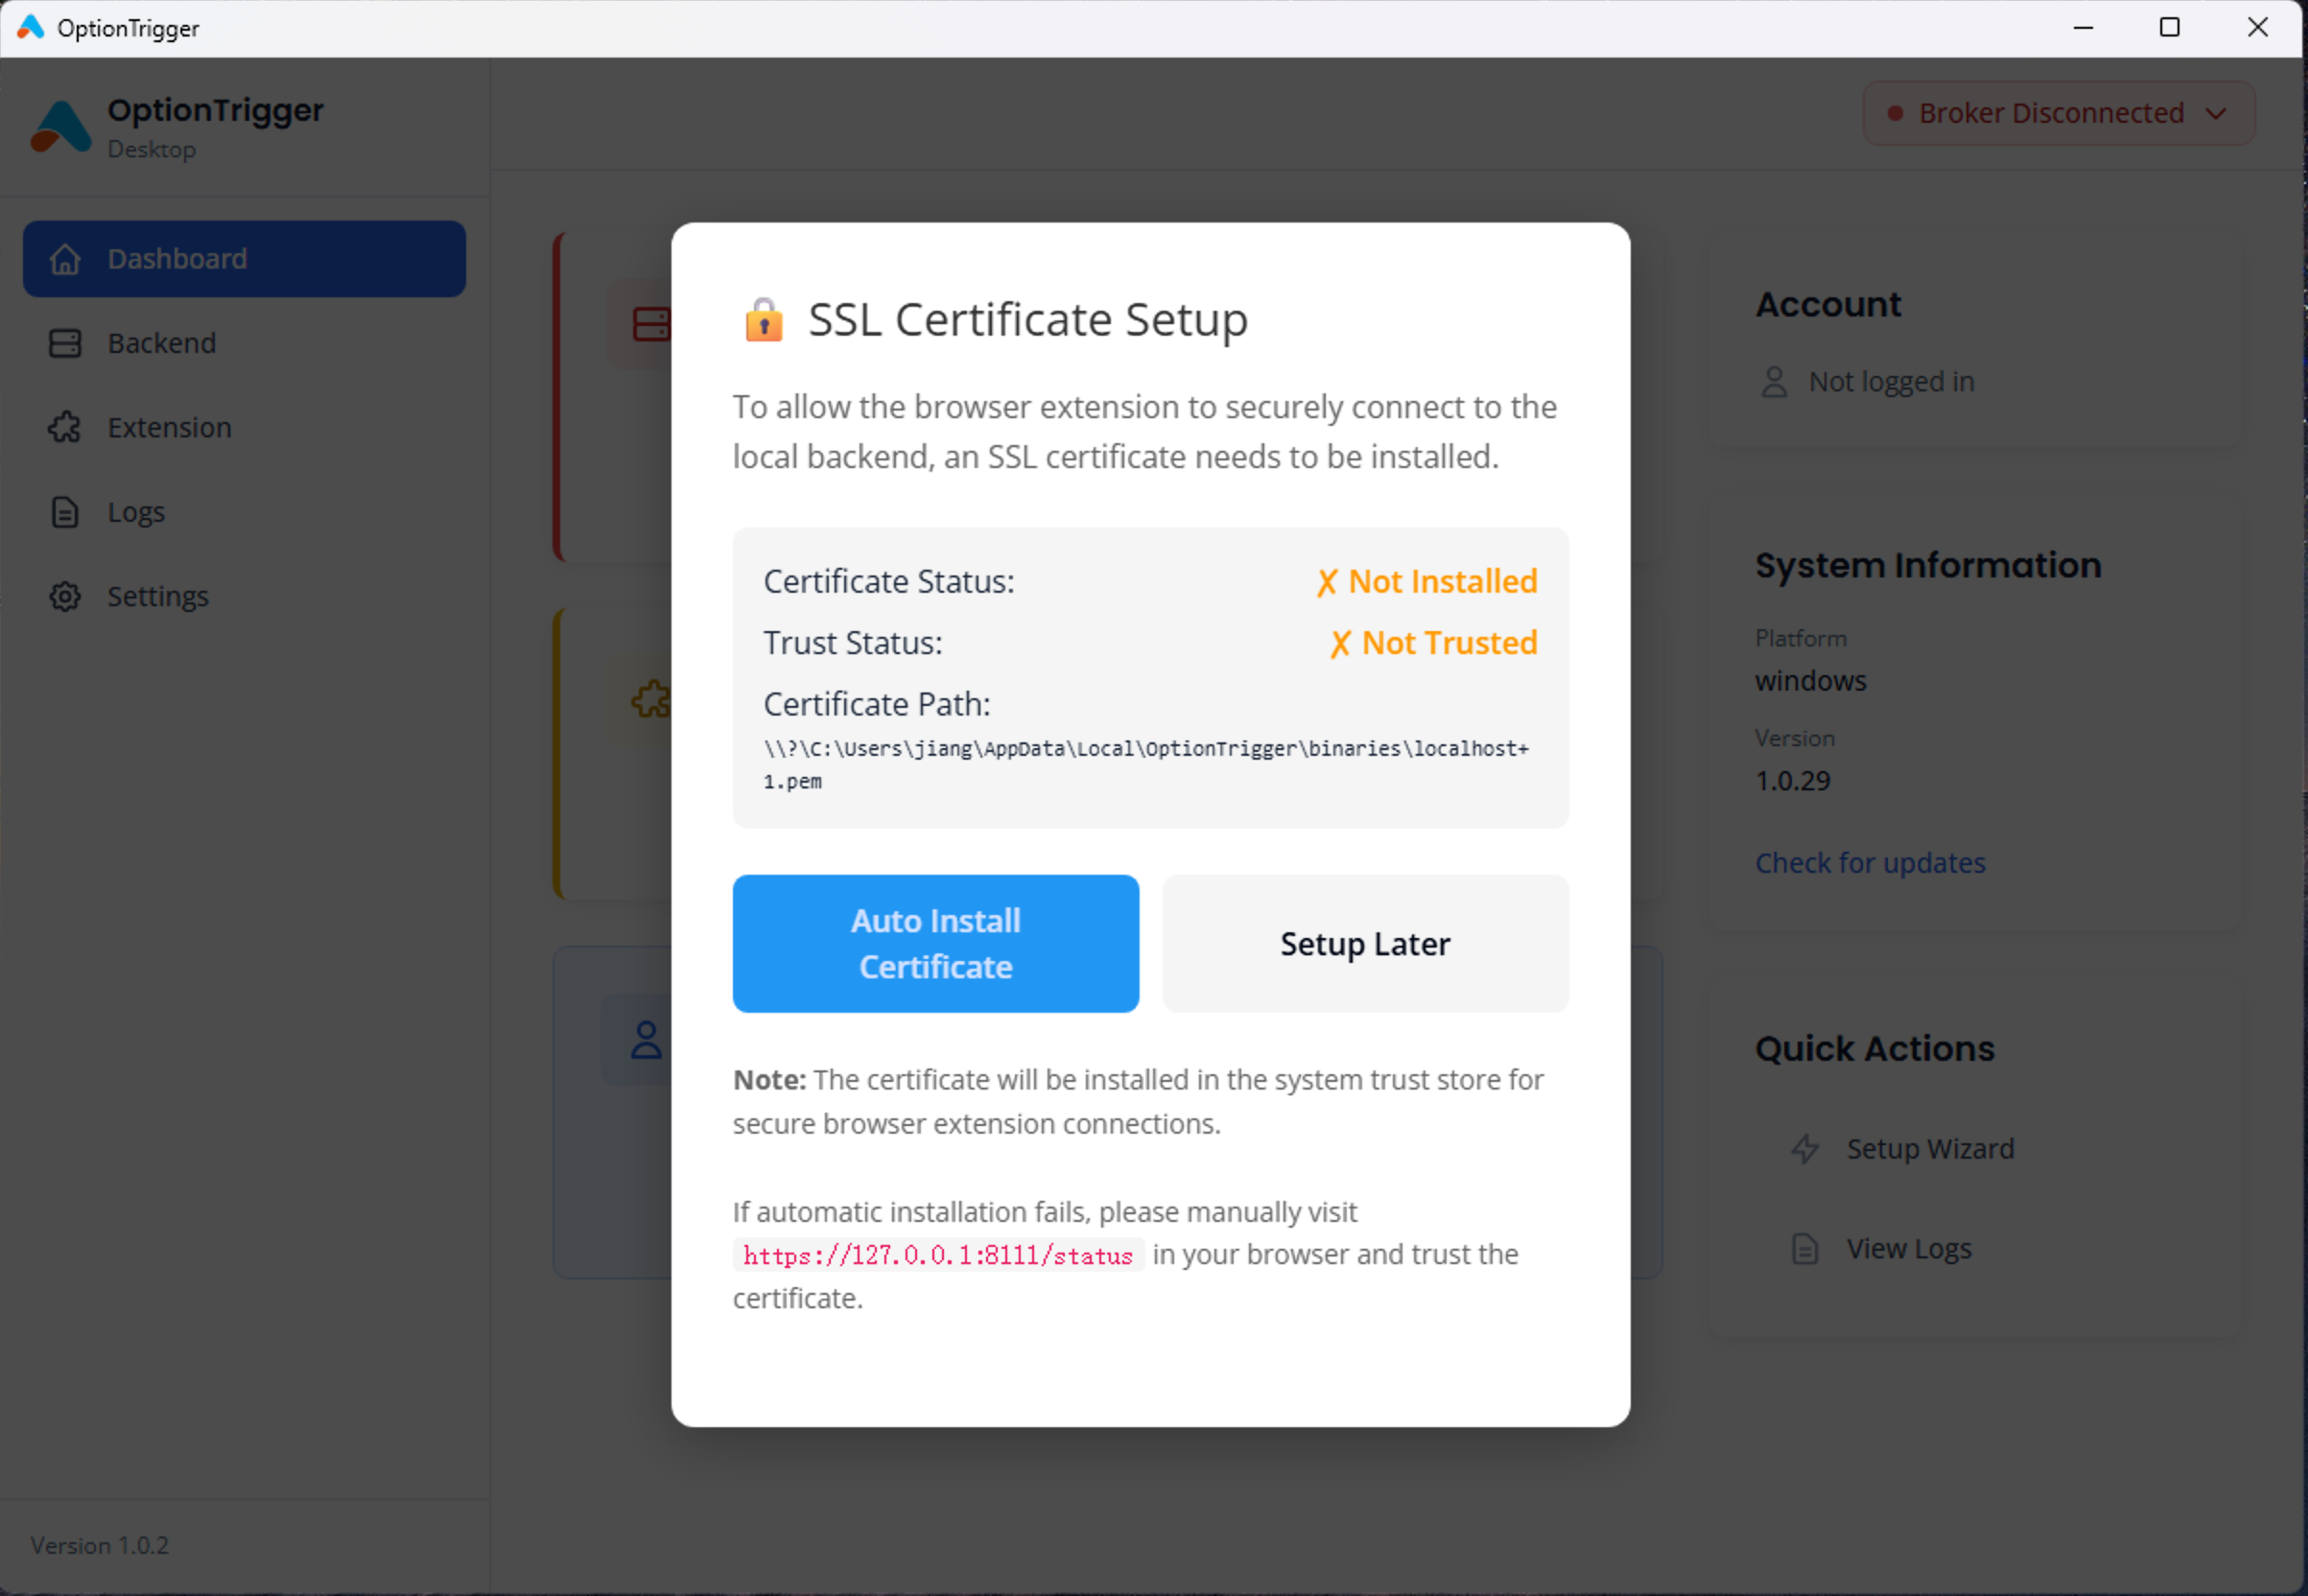Viewport: 2308px width, 1596px height.
Task: Click the Dashboard home icon
Action: point(65,259)
